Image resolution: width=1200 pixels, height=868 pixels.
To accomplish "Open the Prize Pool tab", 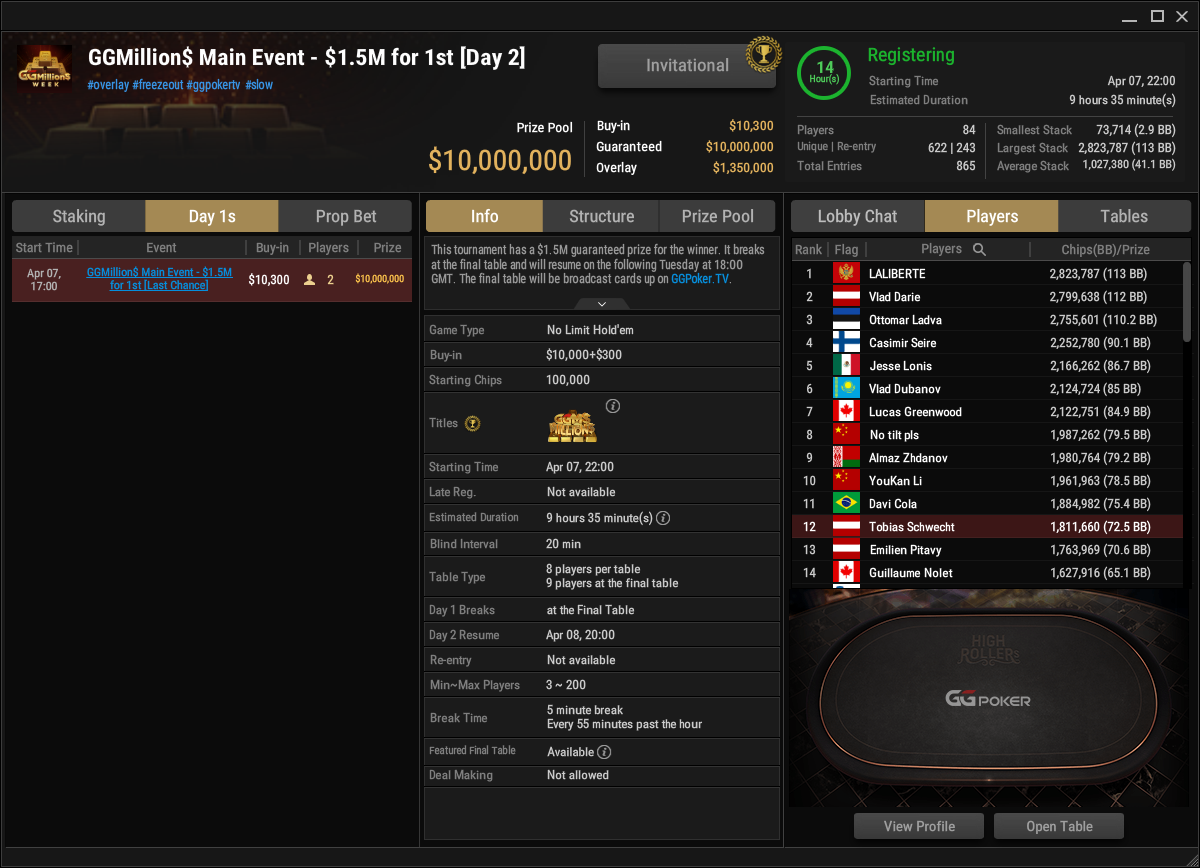I will 718,216.
